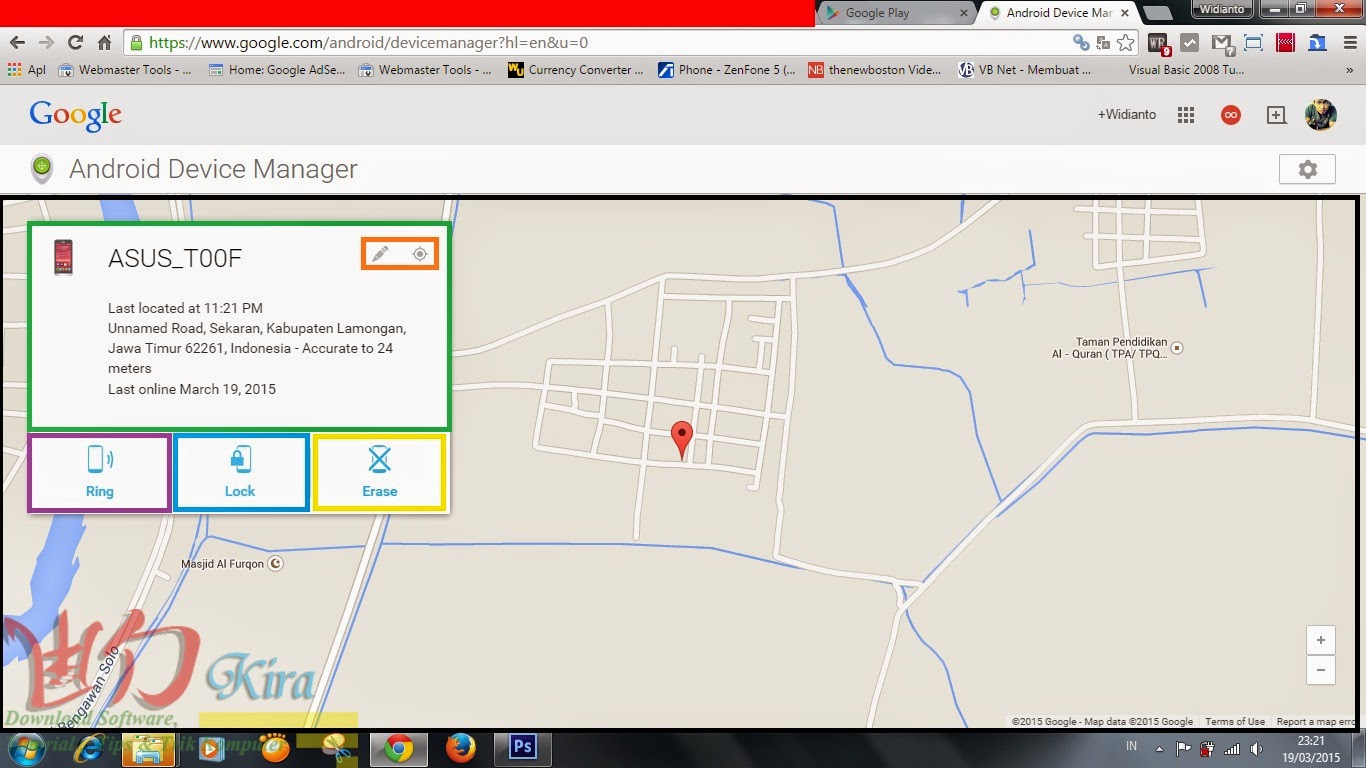Lock the ASUS_T00F device

pos(240,472)
